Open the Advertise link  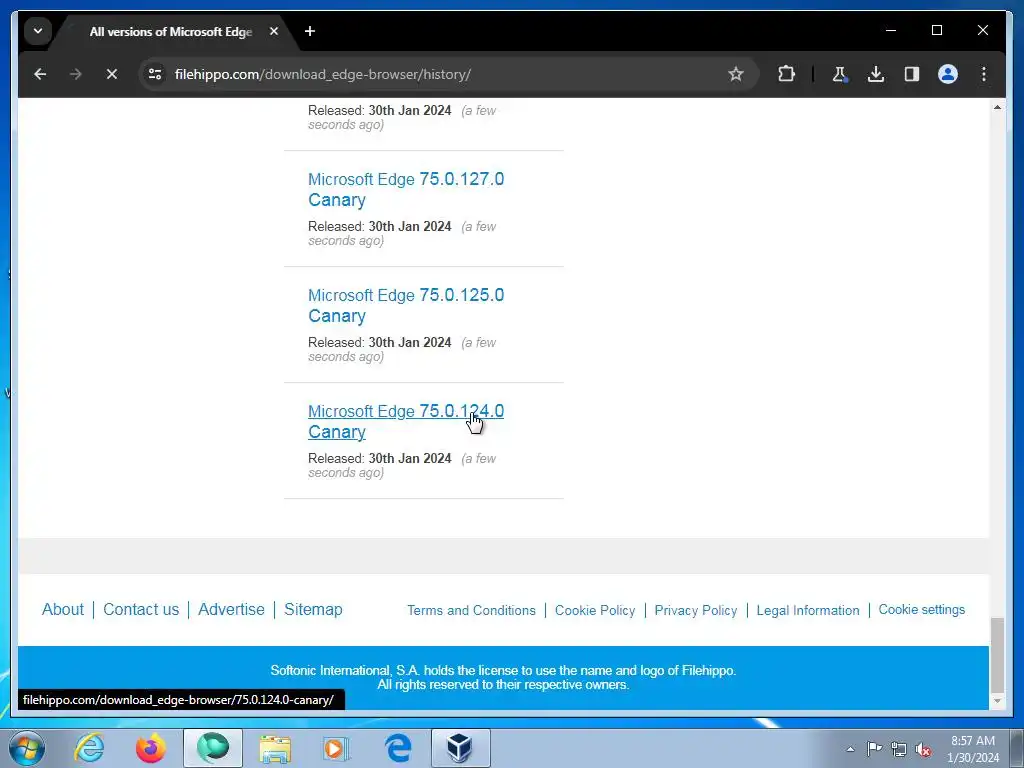tap(231, 609)
